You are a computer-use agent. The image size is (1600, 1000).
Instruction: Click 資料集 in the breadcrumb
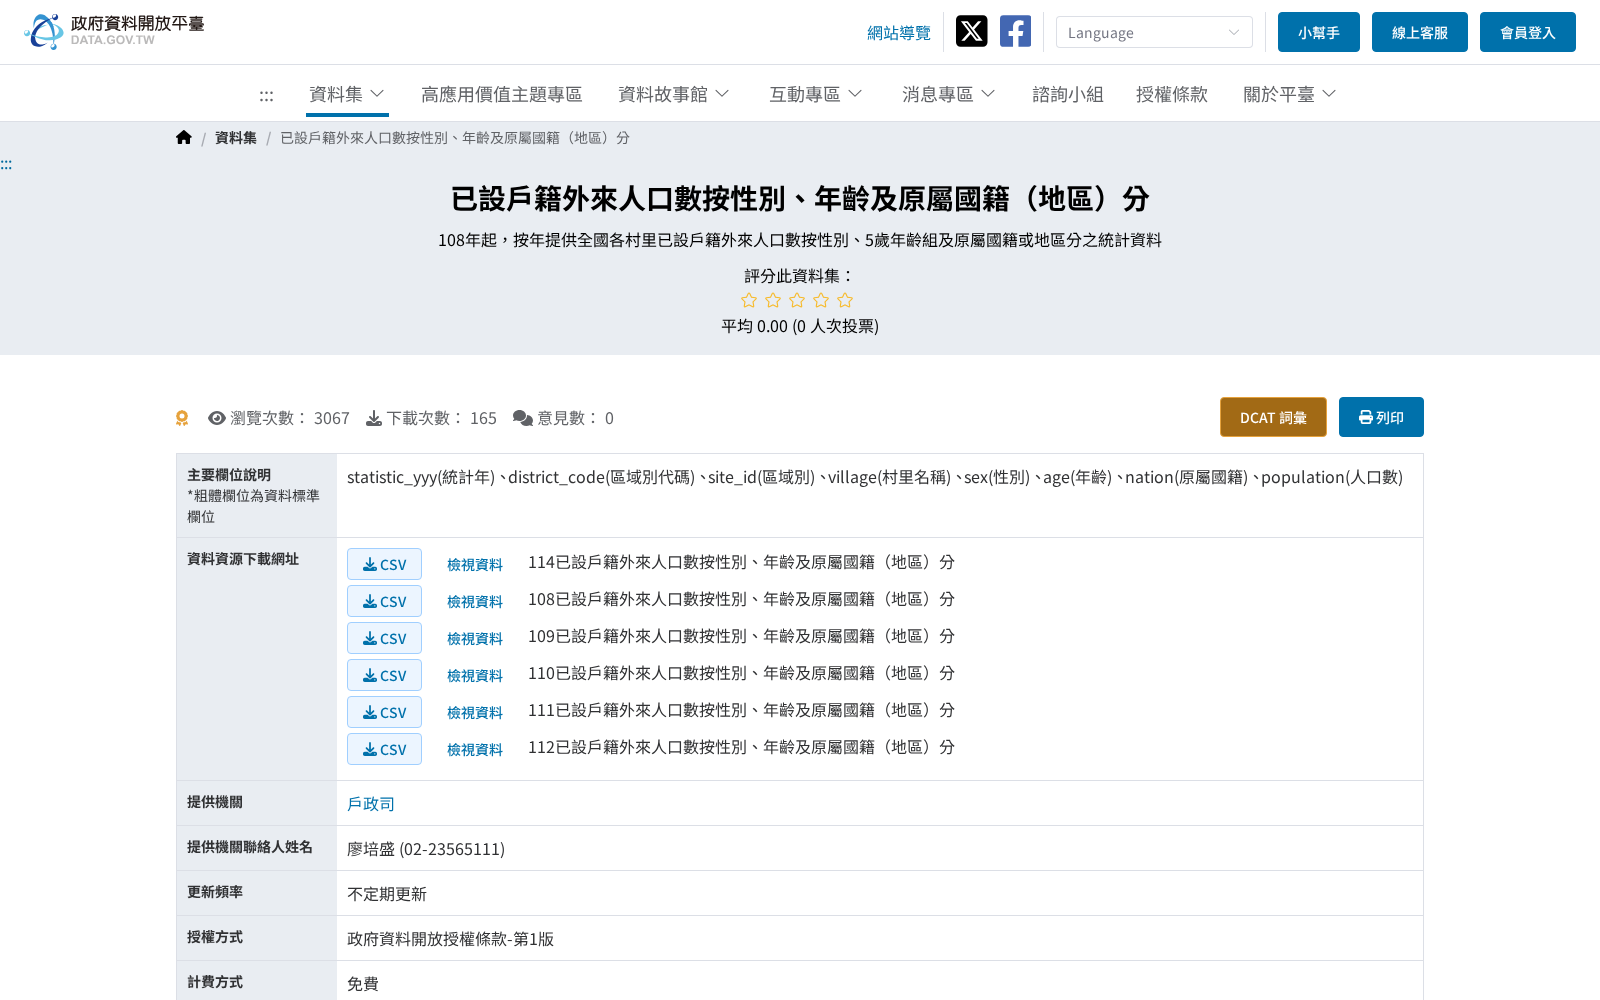[x=236, y=138]
